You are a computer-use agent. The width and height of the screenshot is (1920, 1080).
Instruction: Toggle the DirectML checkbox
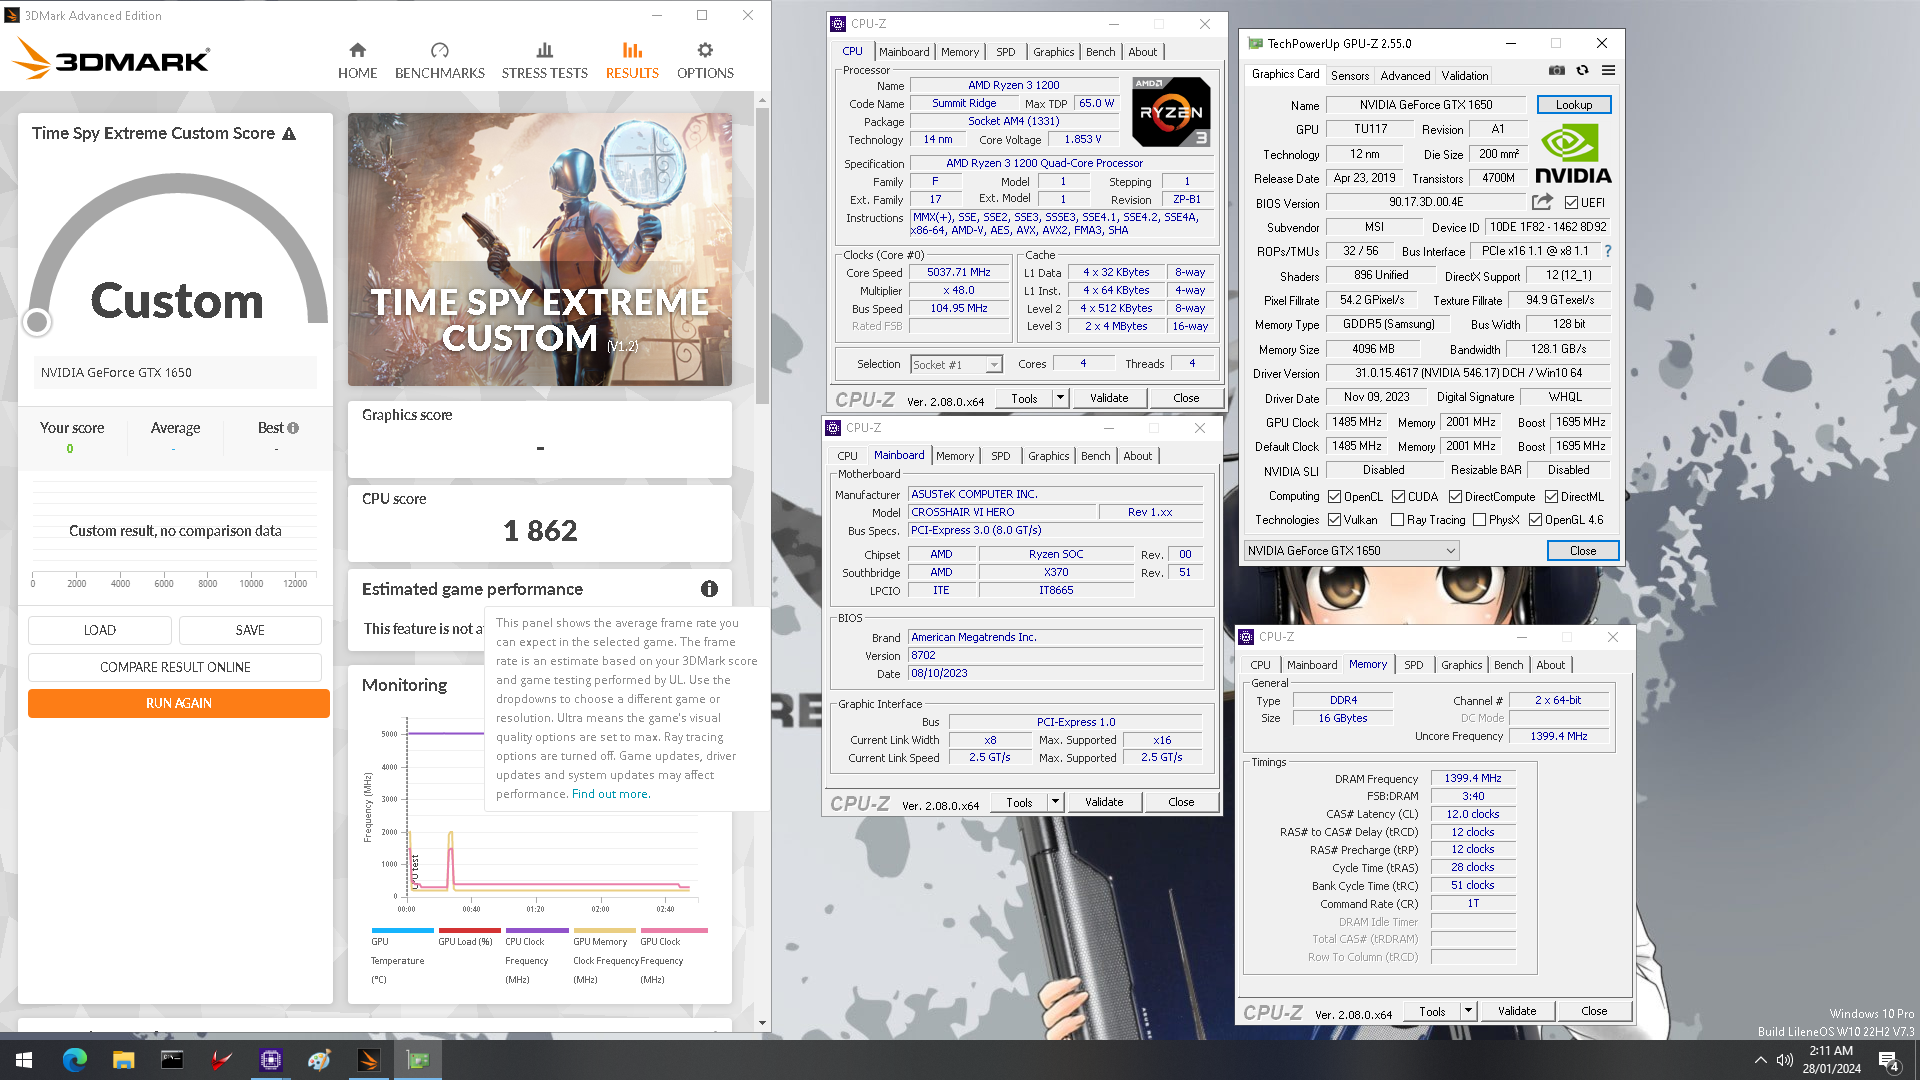coord(1551,497)
